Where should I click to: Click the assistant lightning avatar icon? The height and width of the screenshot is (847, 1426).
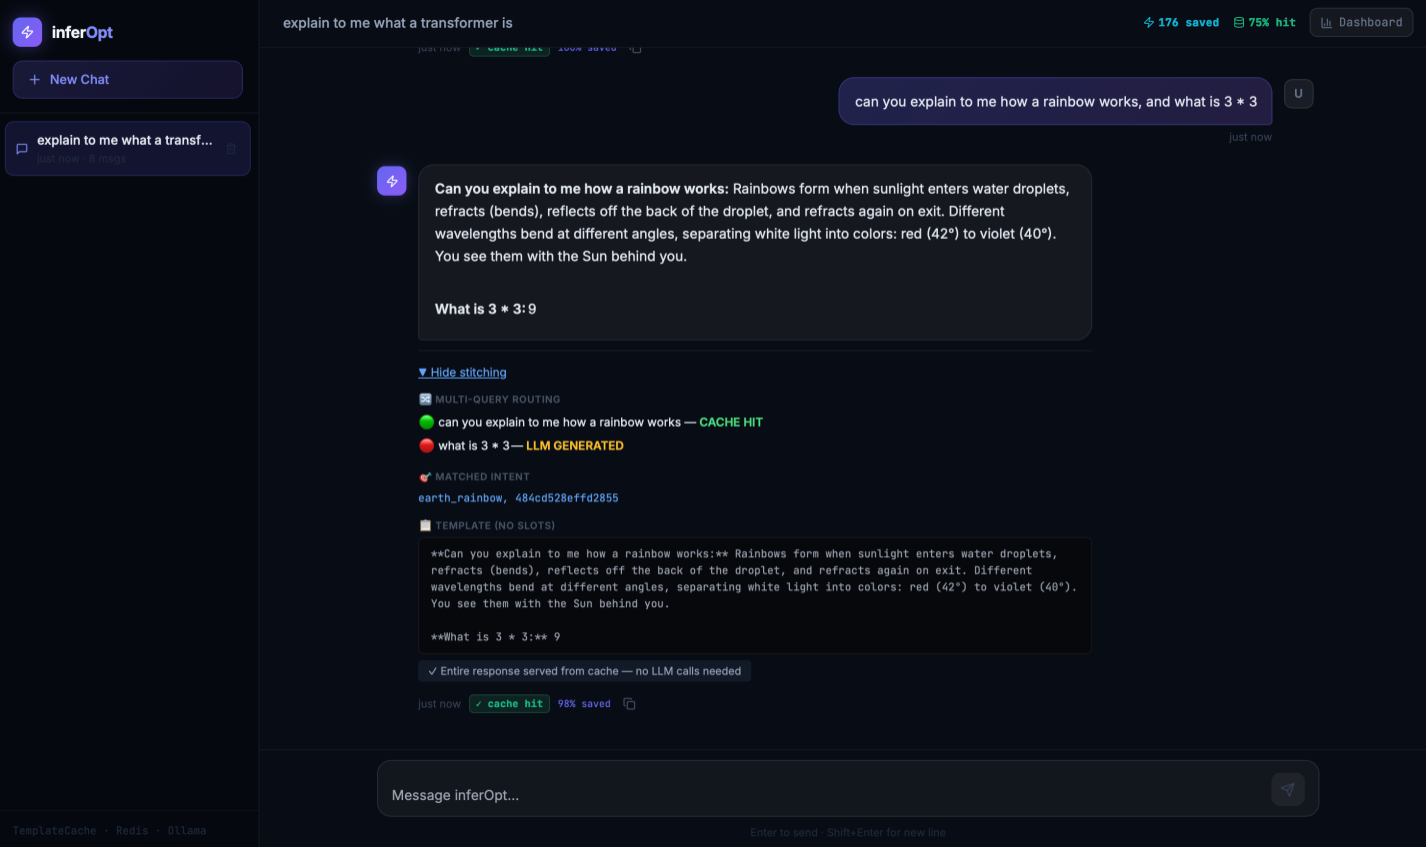point(392,181)
